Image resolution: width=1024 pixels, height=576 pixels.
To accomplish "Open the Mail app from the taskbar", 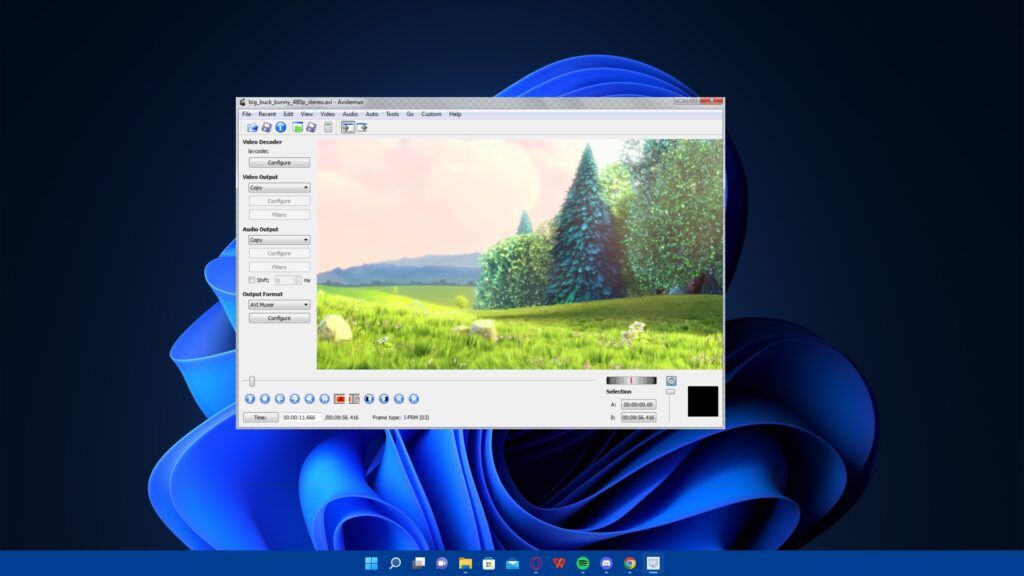I will (x=512, y=563).
